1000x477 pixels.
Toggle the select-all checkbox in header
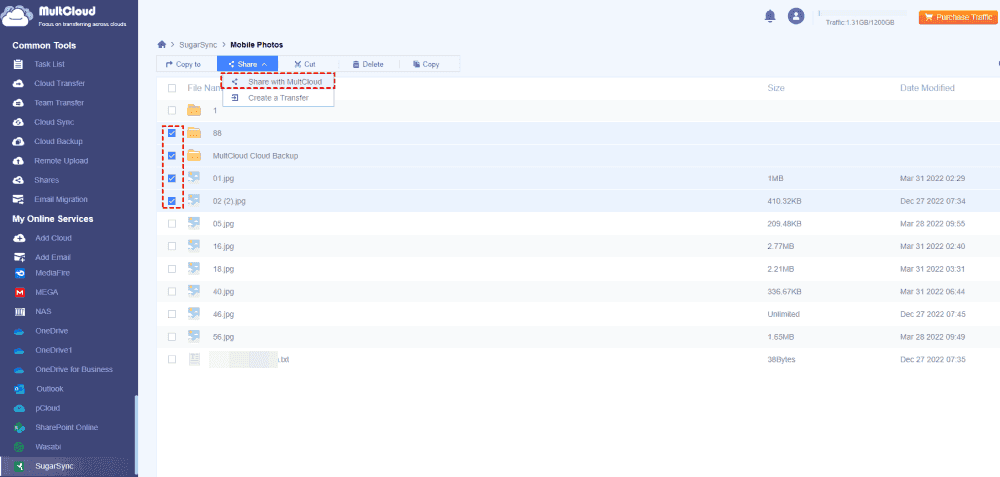(172, 88)
